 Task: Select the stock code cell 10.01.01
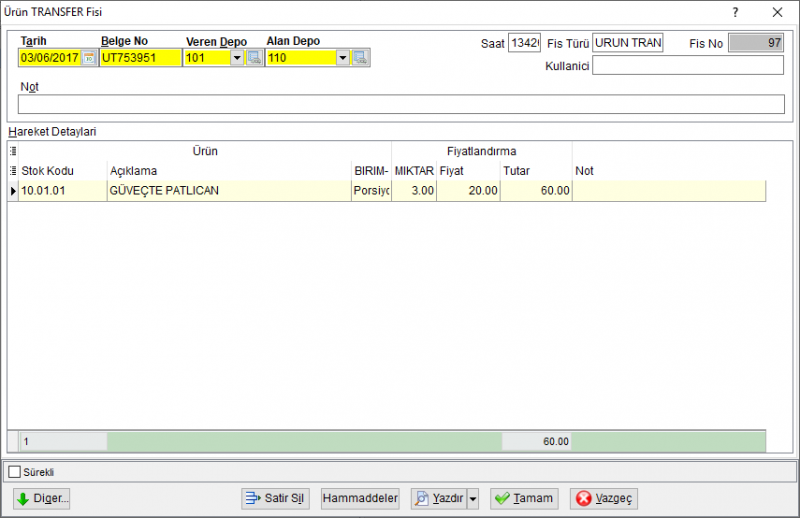[x=63, y=191]
